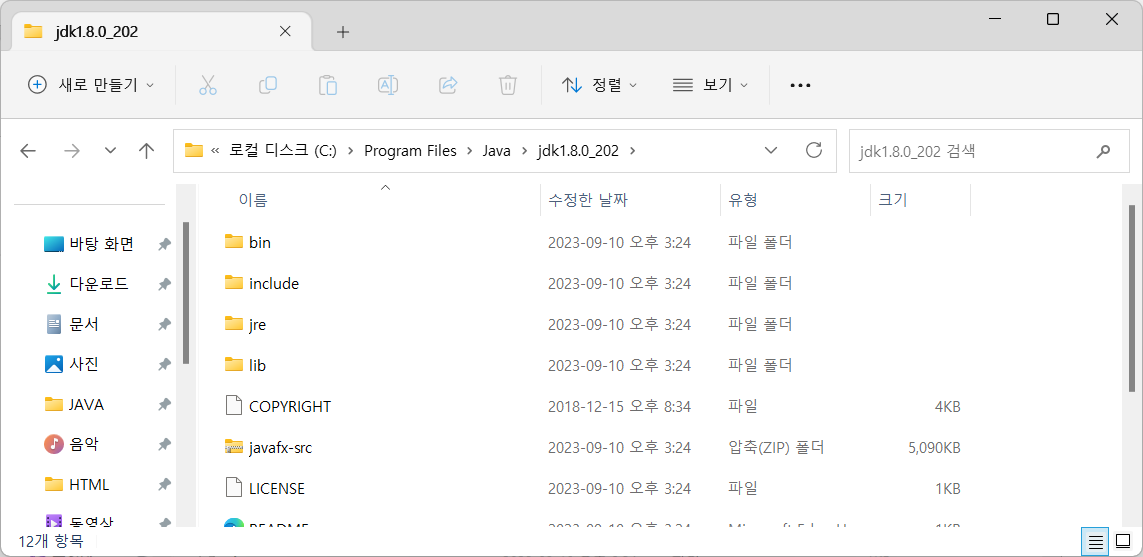Unpin JAVA using its pin icon
1143x557 pixels.
[165, 405]
